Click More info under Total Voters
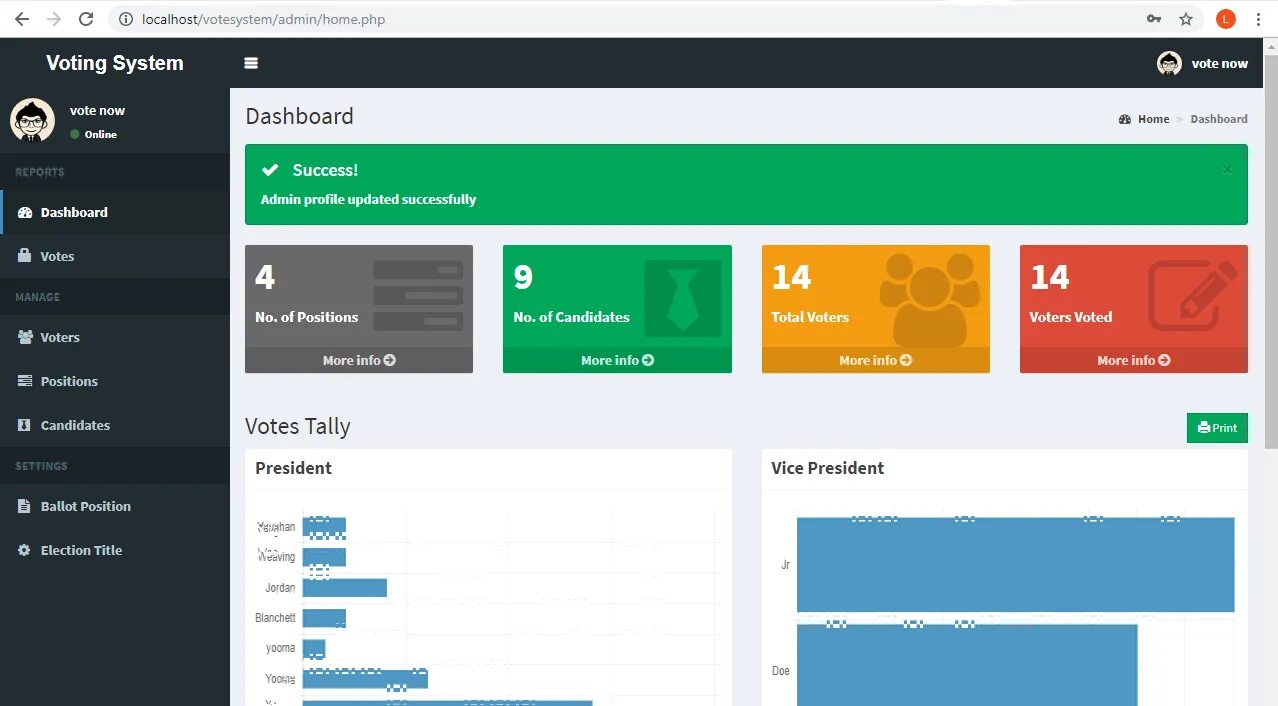 tap(875, 360)
